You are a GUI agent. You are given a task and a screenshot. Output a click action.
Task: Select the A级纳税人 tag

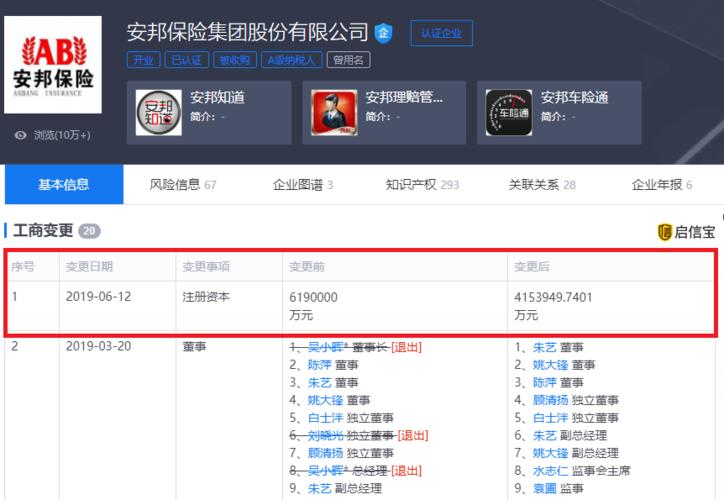pyautogui.click(x=291, y=60)
